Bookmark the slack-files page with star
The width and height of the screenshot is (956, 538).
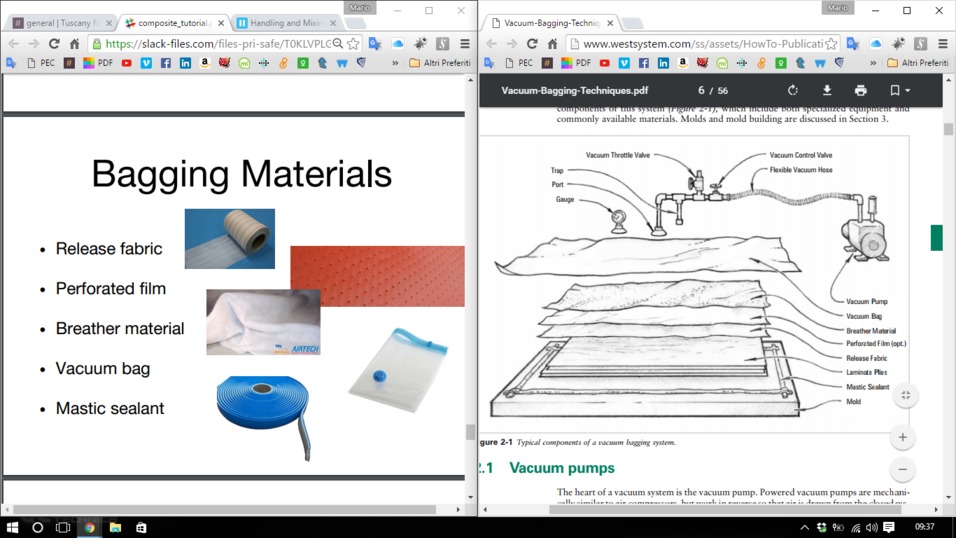tap(353, 43)
